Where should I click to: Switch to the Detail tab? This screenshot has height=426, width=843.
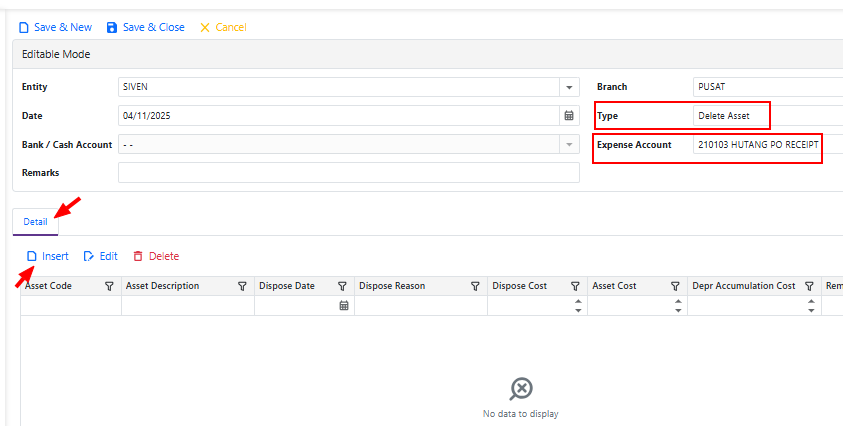pyautogui.click(x=35, y=222)
